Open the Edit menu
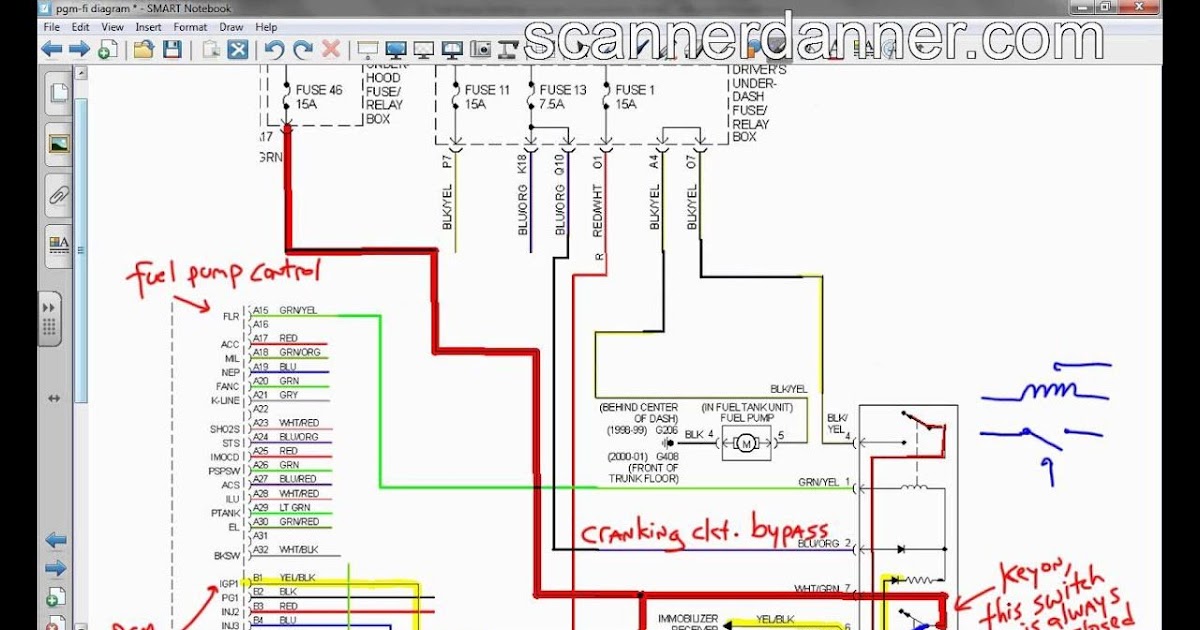1200x630 pixels. [80, 27]
